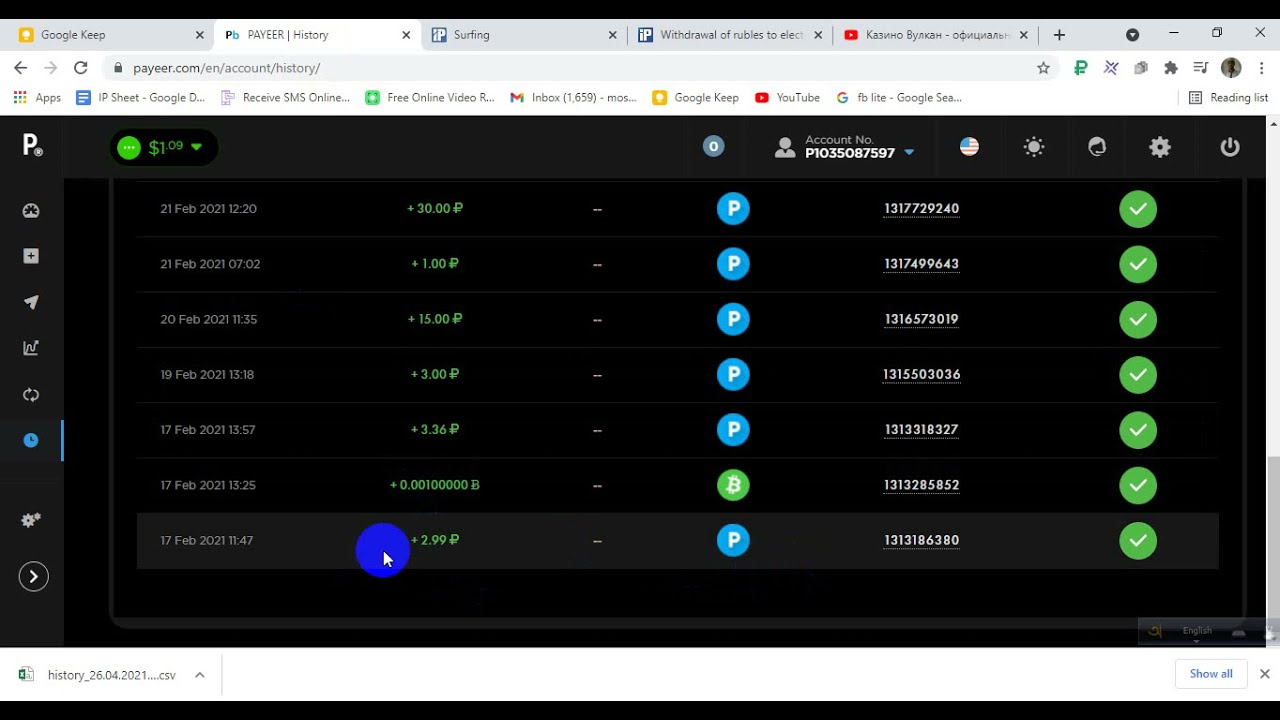Viewport: 1280px width, 720px height.
Task: Open the trade chart icon in sidebar
Action: point(31,348)
